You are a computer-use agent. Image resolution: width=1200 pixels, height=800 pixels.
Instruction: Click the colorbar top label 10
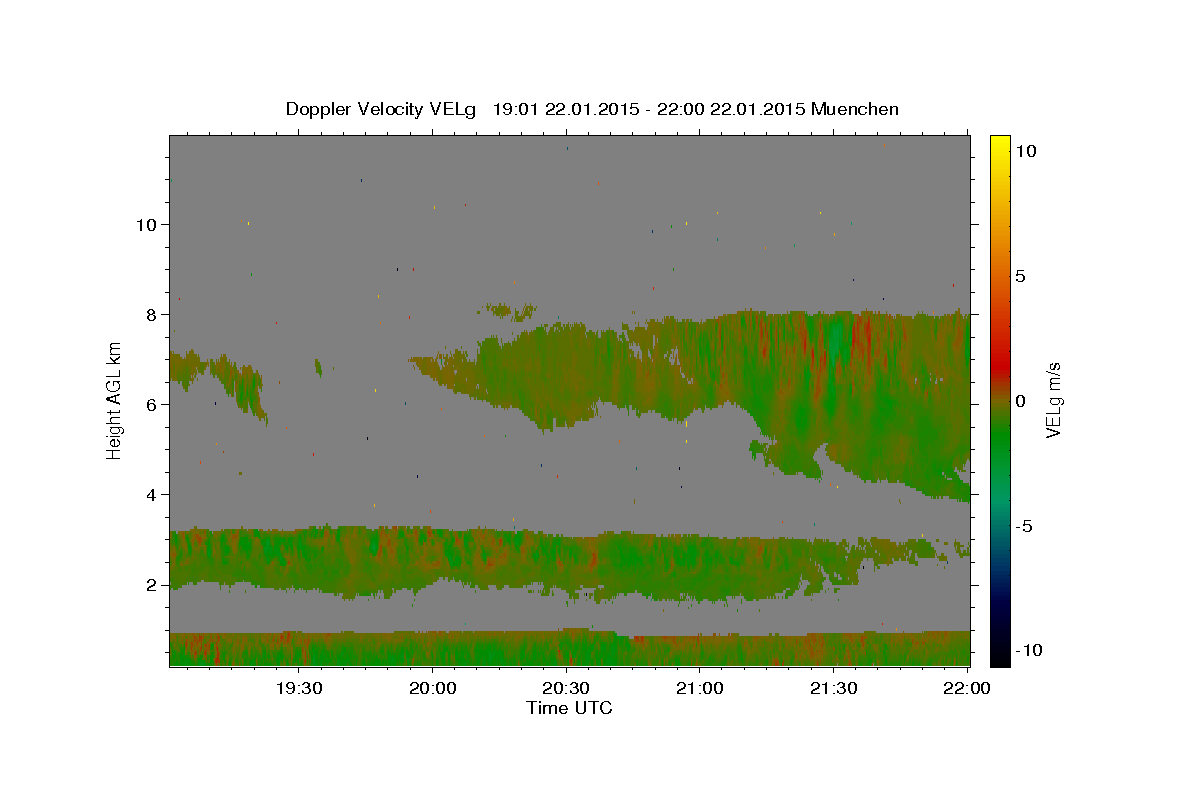[1025, 151]
